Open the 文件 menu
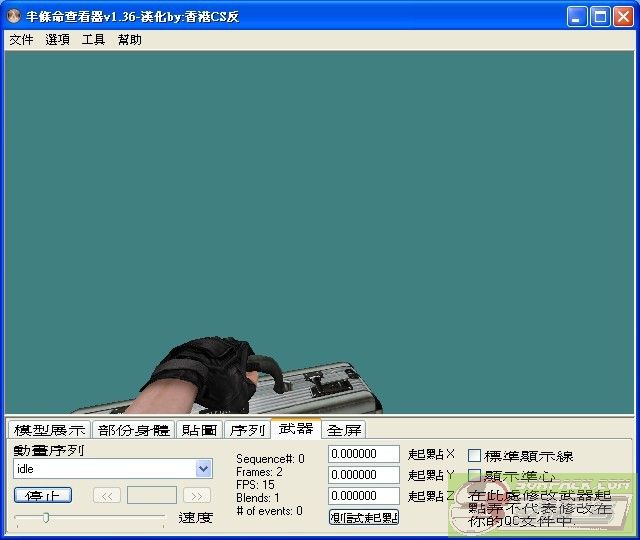This screenshot has width=640, height=540. (x=21, y=40)
